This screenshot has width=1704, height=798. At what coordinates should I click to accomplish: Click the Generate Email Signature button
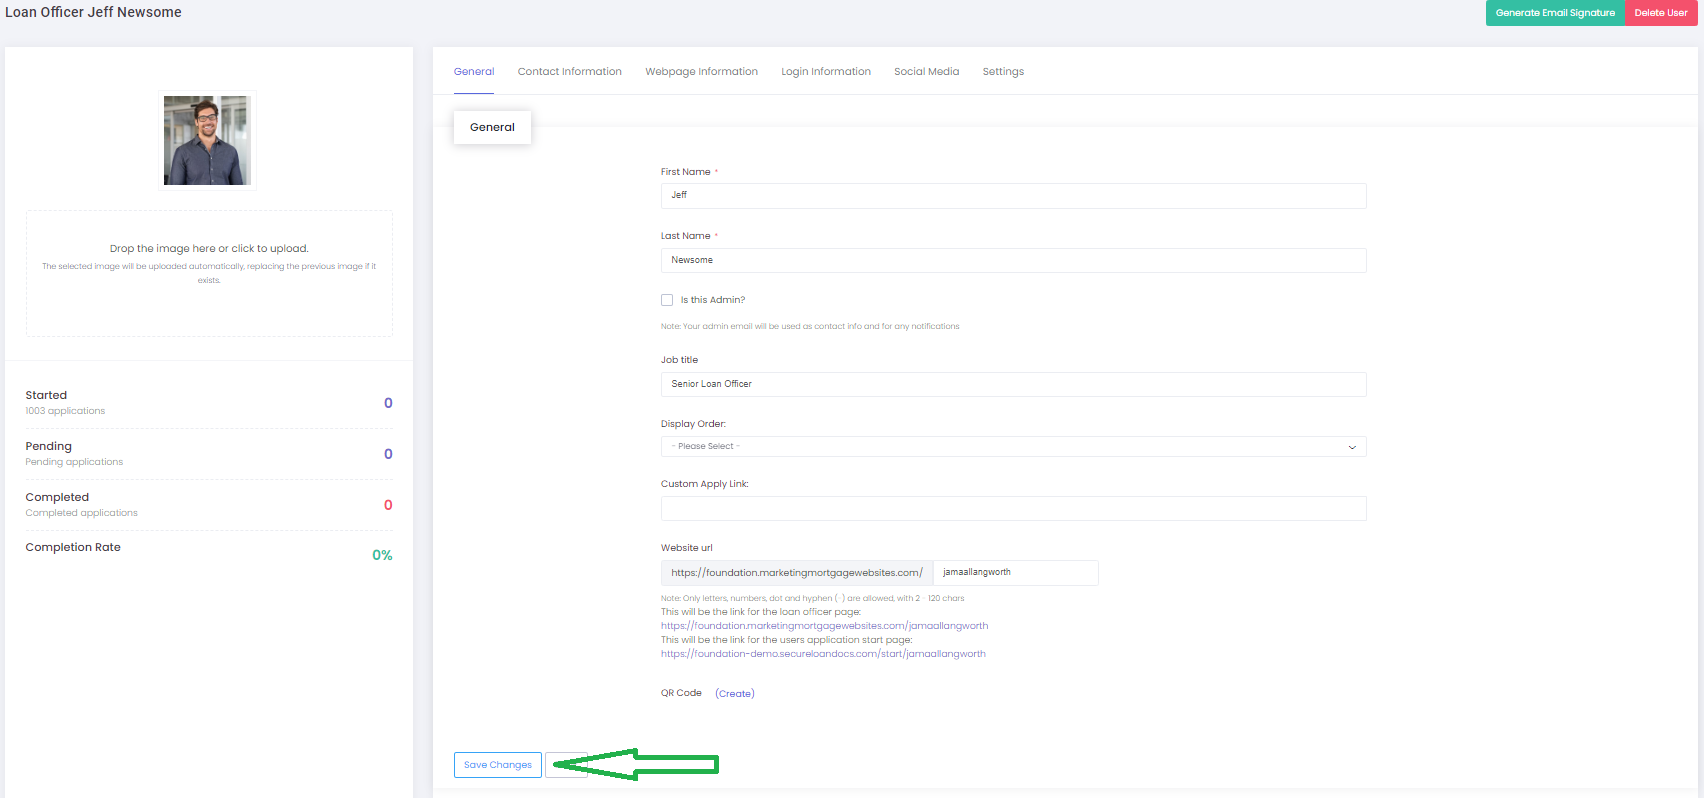1555,13
